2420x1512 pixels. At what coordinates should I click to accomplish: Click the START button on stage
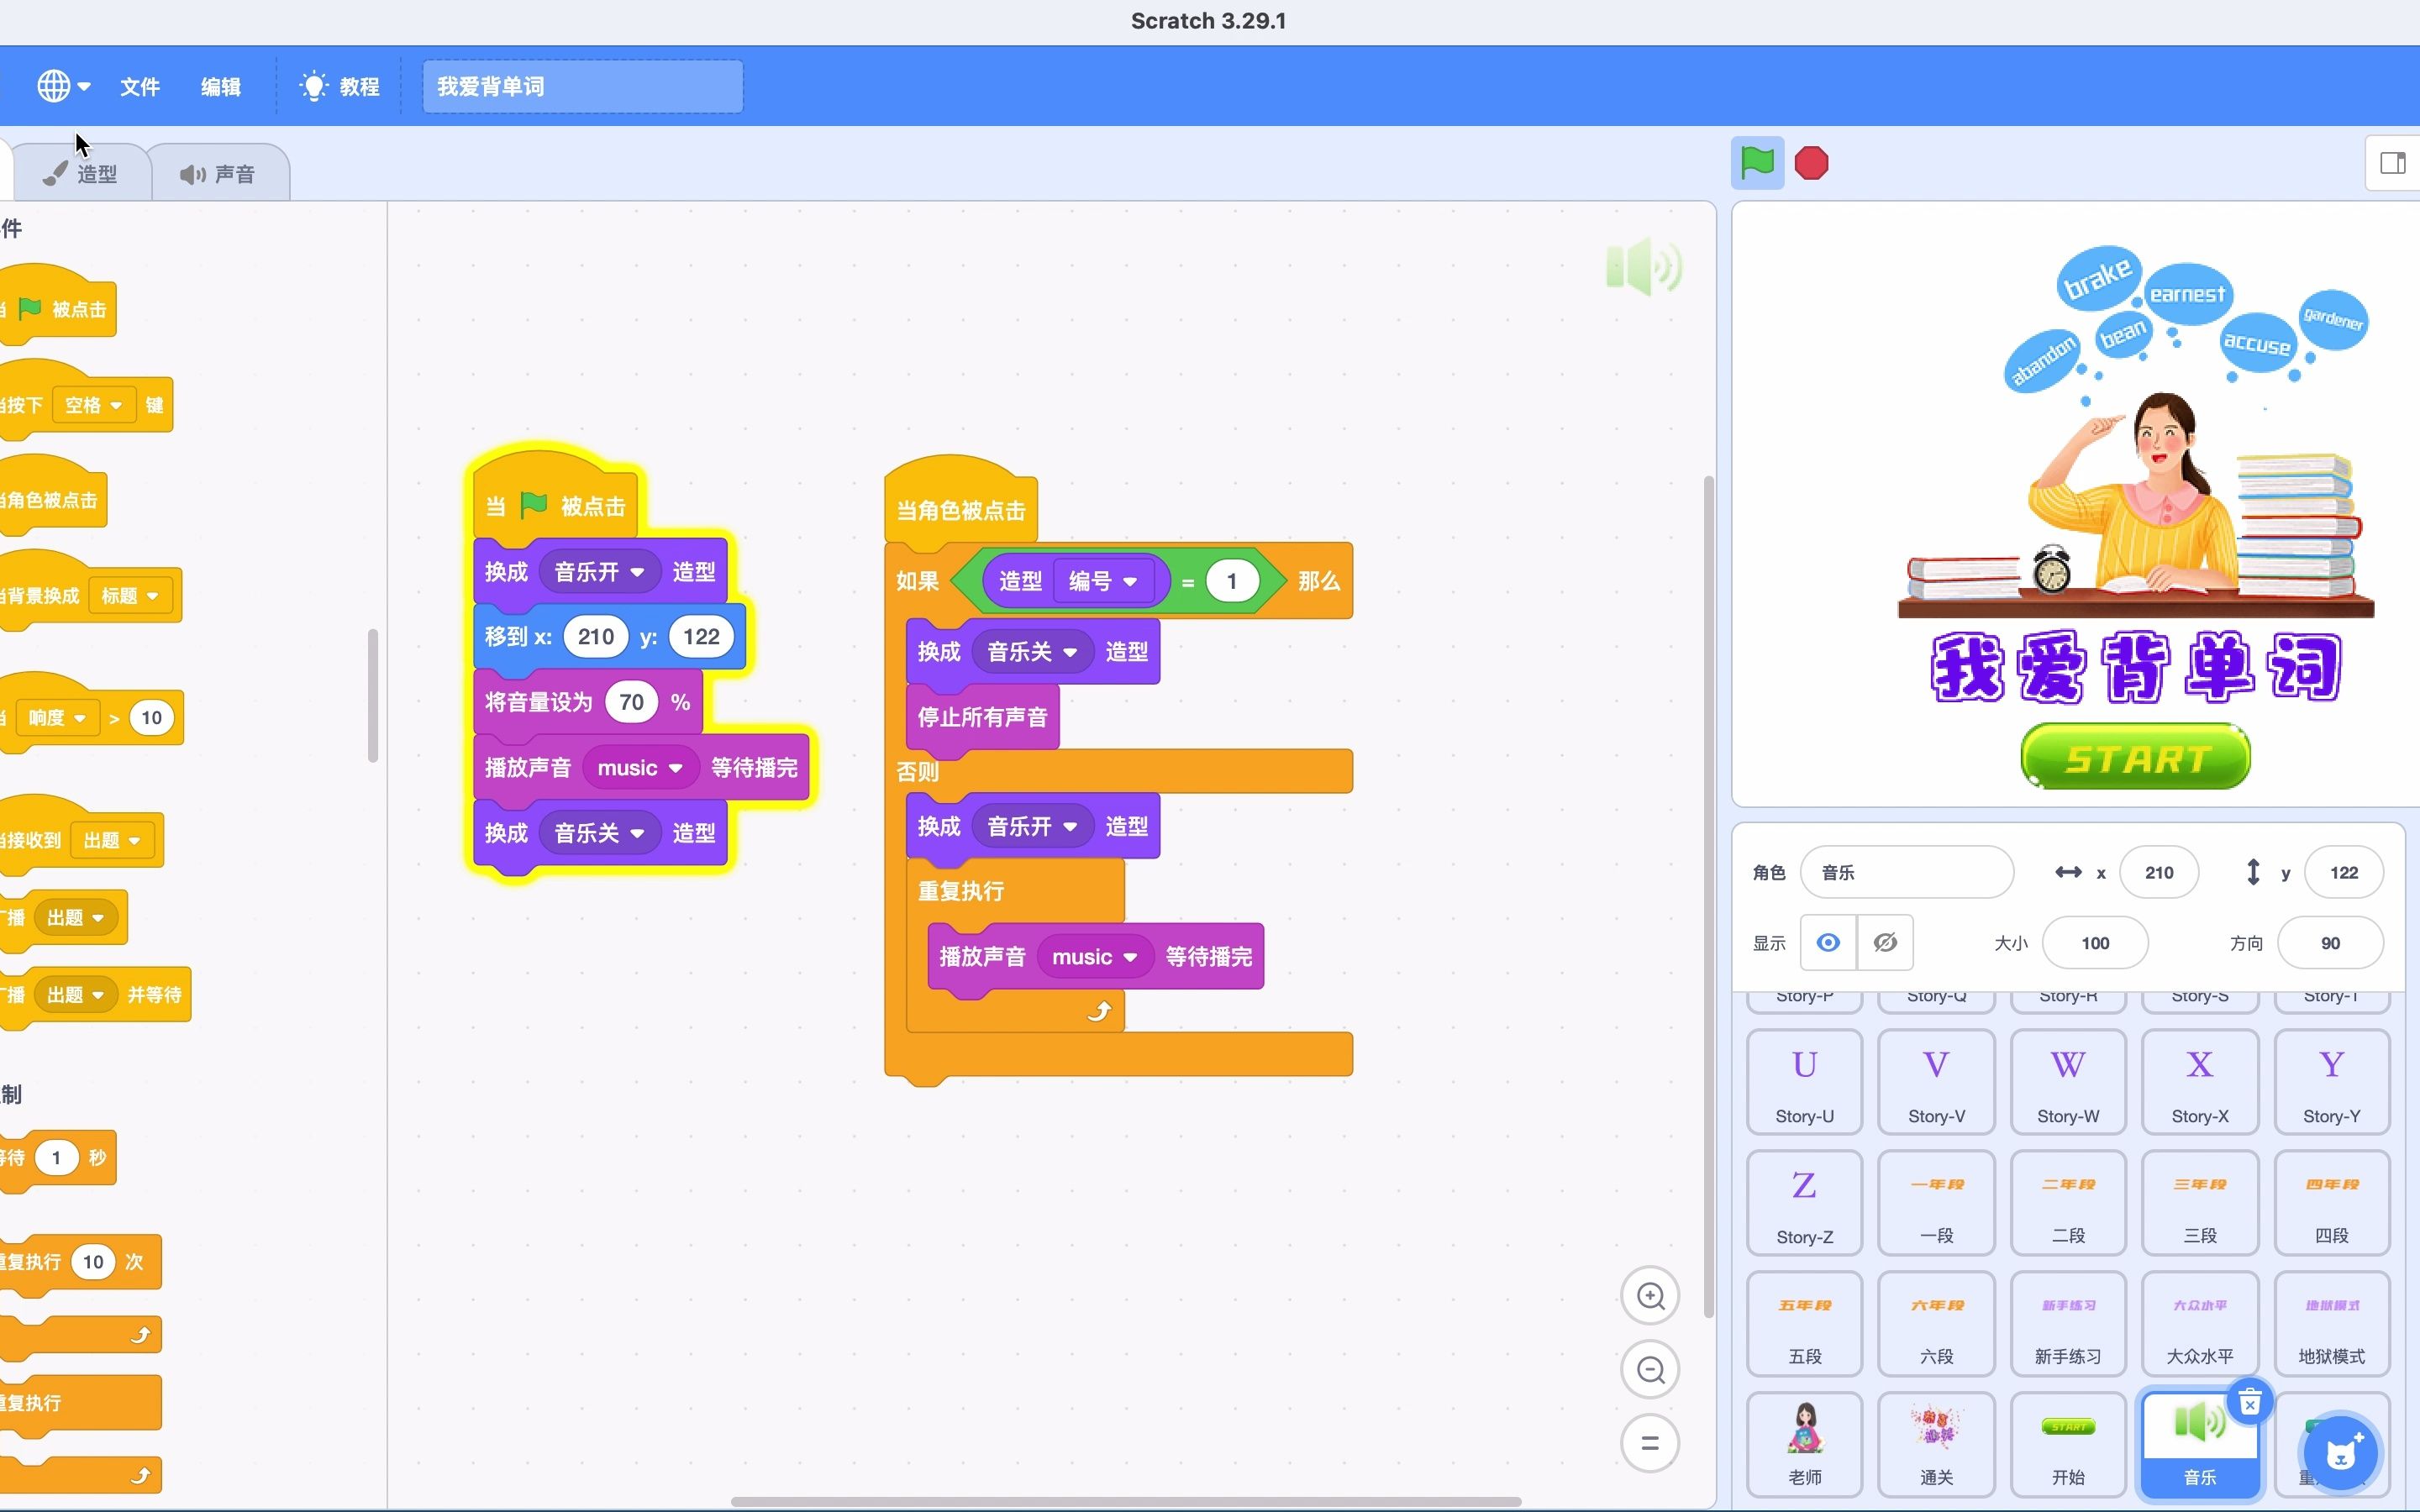pos(2135,758)
